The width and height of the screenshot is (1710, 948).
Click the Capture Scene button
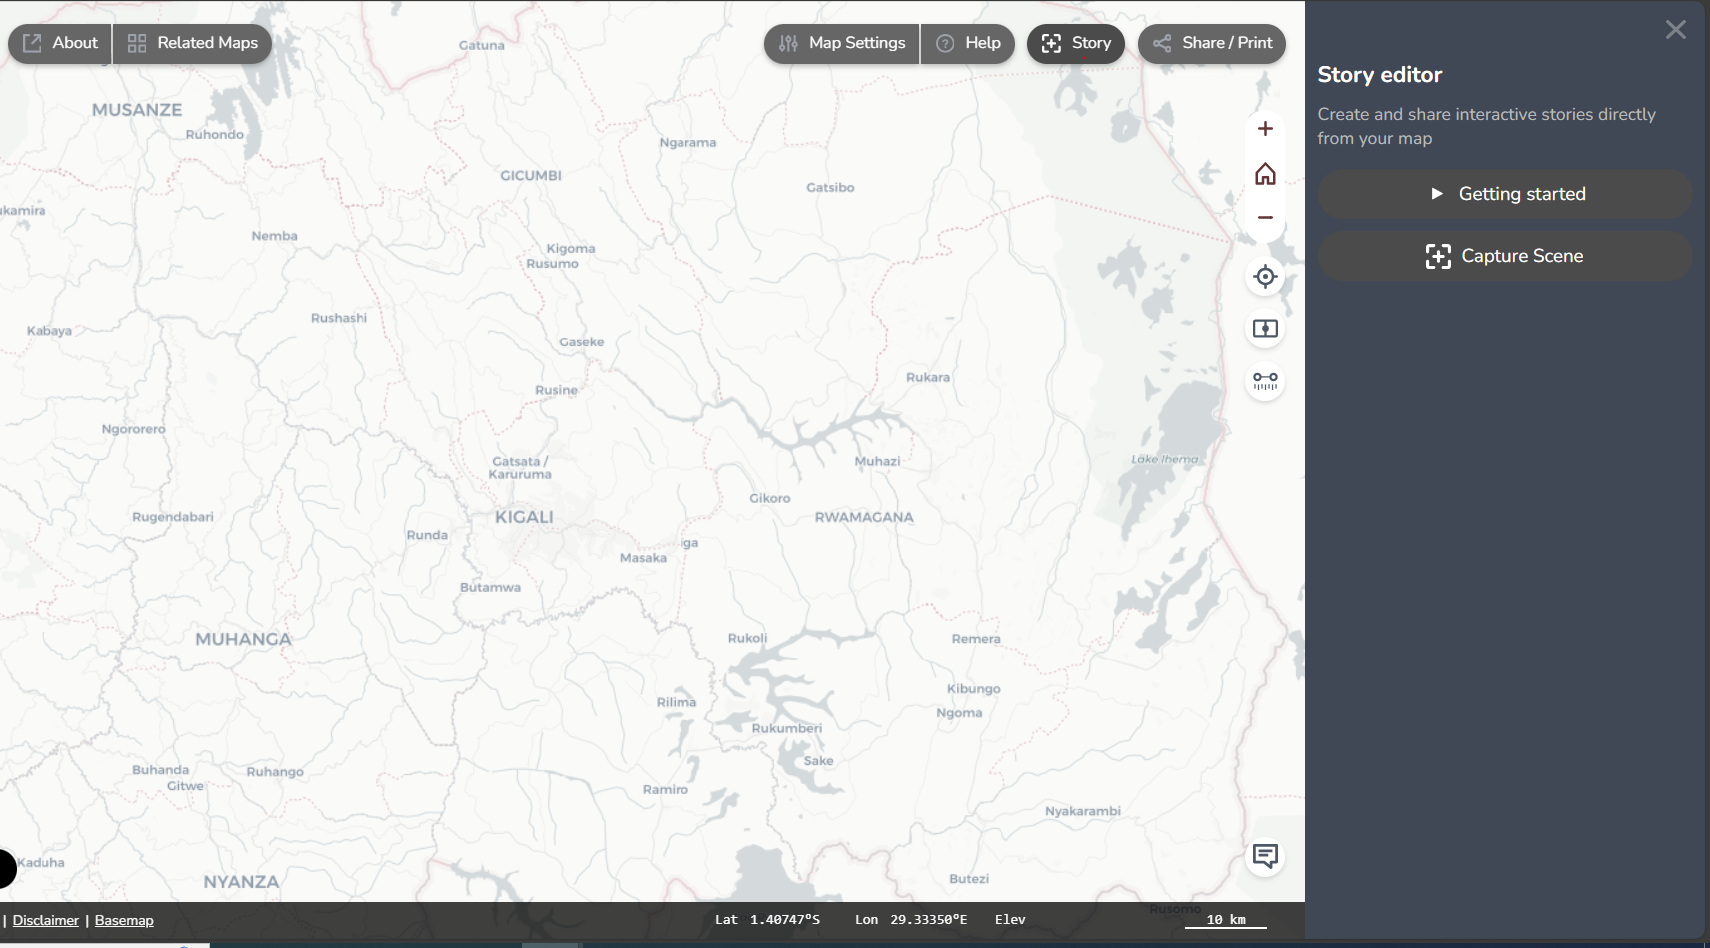click(1505, 256)
